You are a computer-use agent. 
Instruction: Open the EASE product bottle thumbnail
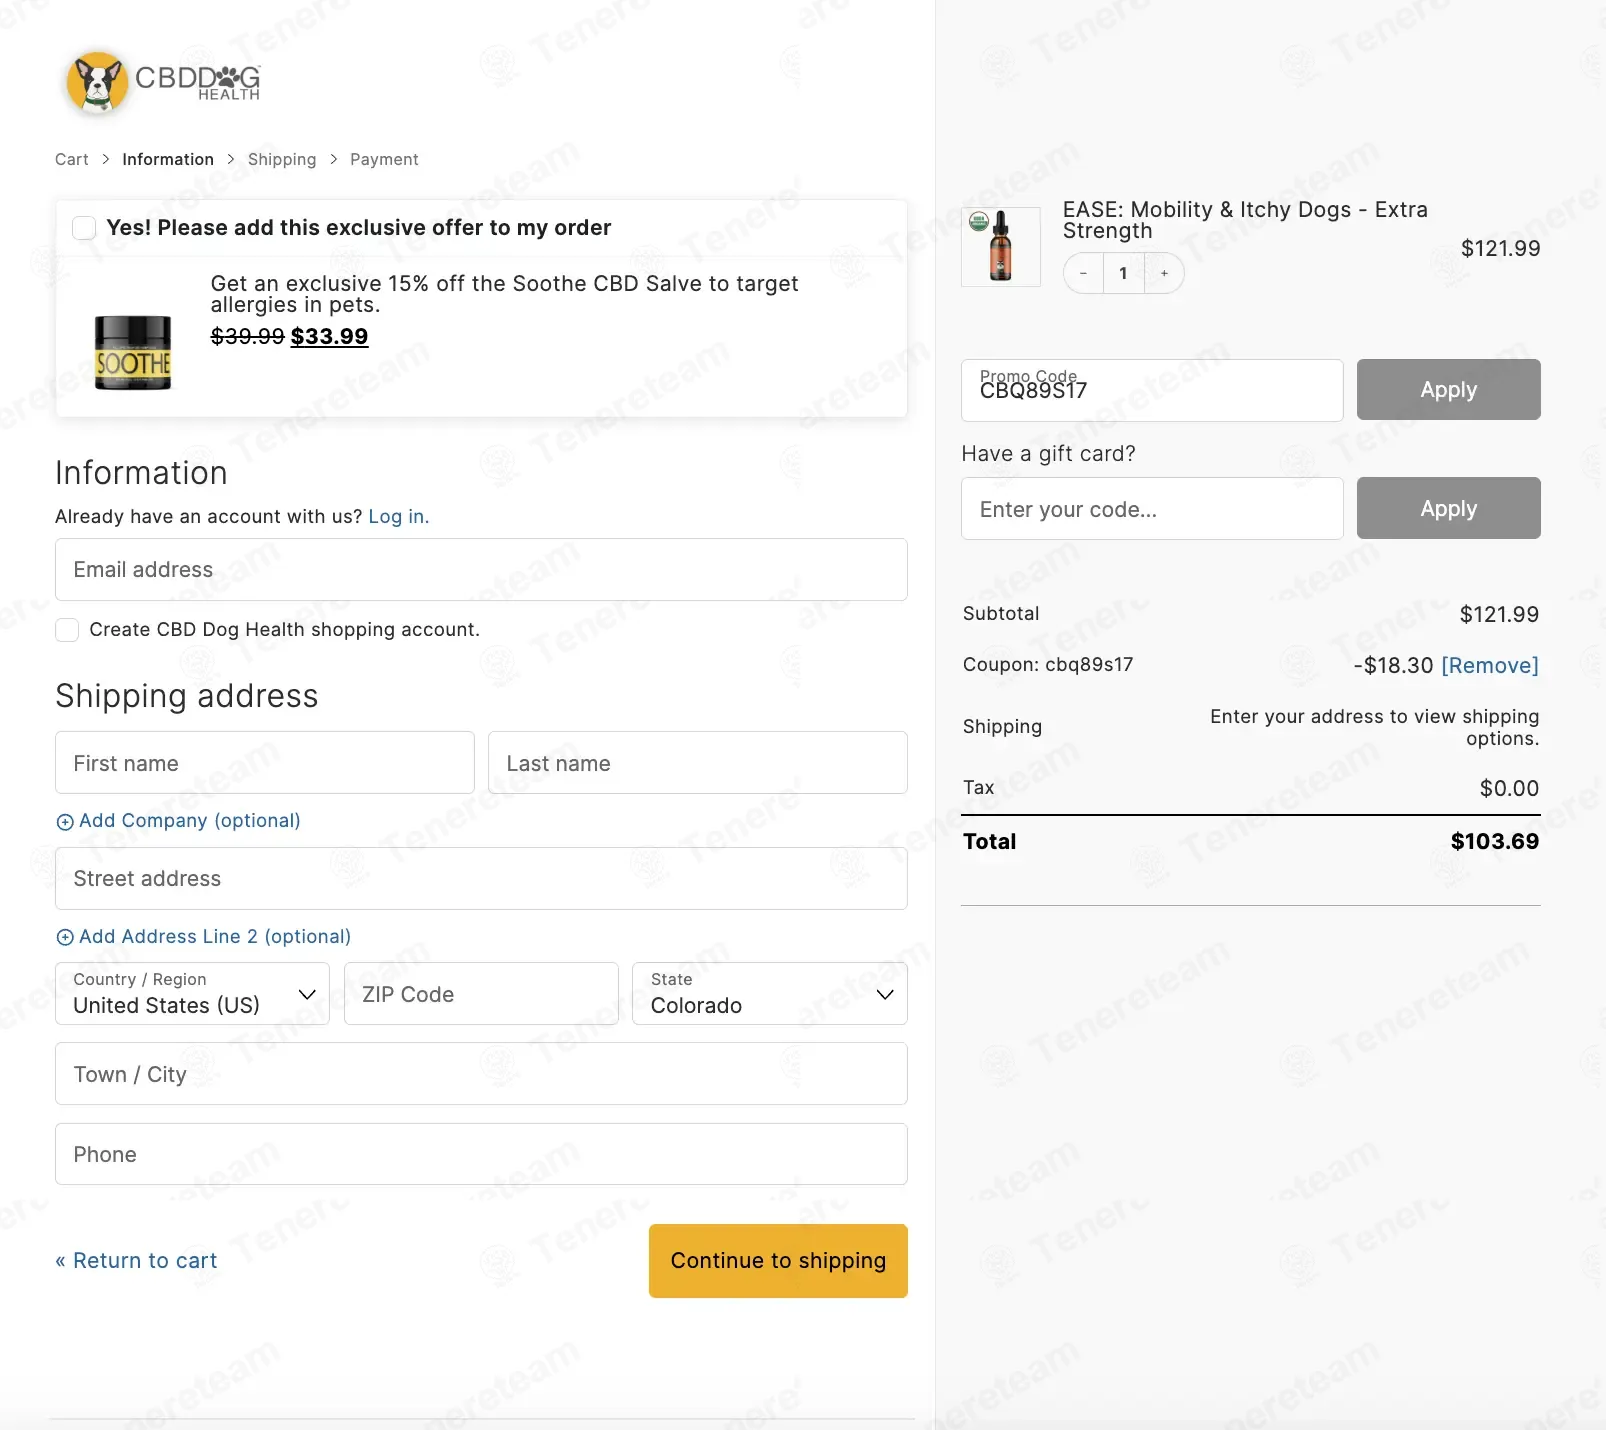coord(1000,247)
